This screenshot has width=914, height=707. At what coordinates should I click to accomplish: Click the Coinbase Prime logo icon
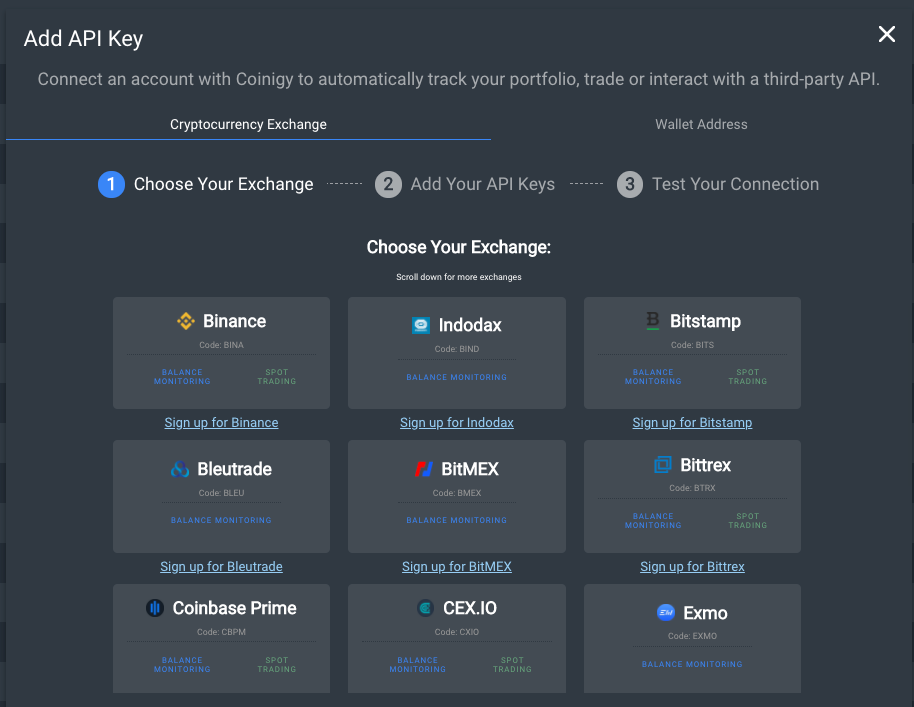pyautogui.click(x=154, y=608)
